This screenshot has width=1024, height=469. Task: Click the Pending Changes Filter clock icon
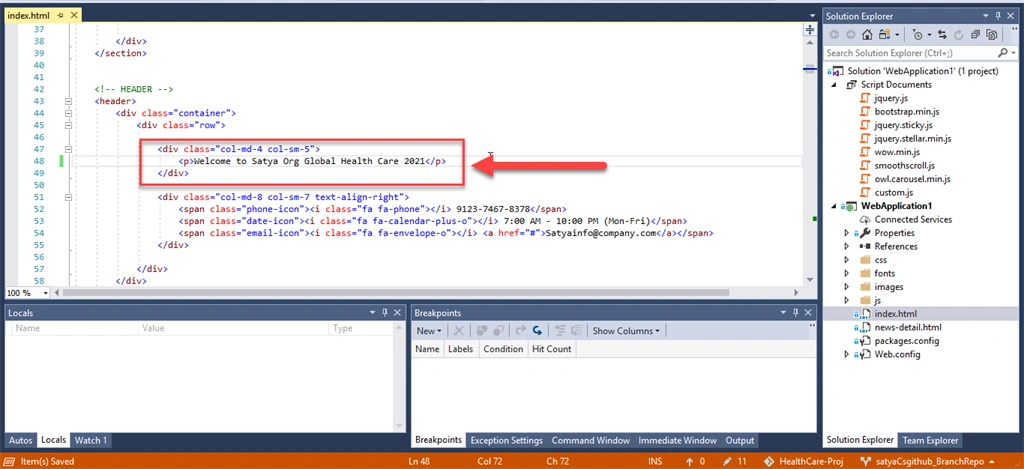click(x=917, y=35)
